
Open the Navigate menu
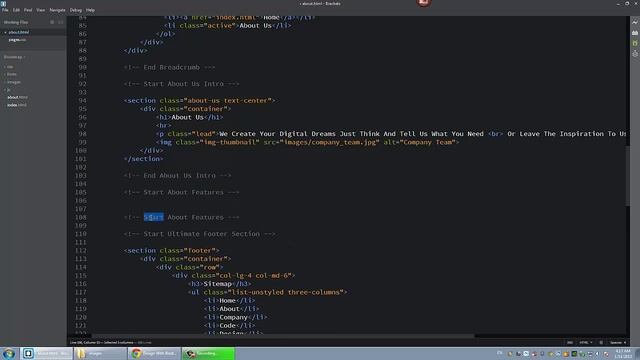(x=57, y=10)
